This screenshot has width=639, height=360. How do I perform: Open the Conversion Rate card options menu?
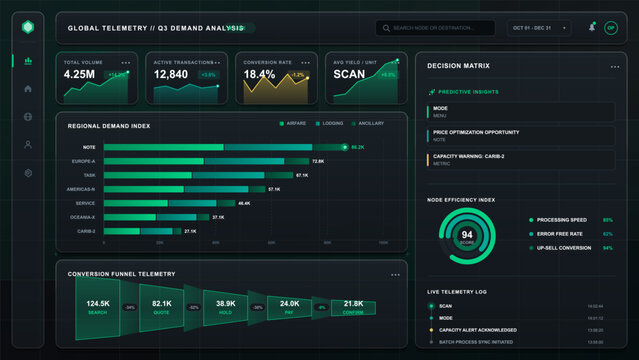pos(306,63)
